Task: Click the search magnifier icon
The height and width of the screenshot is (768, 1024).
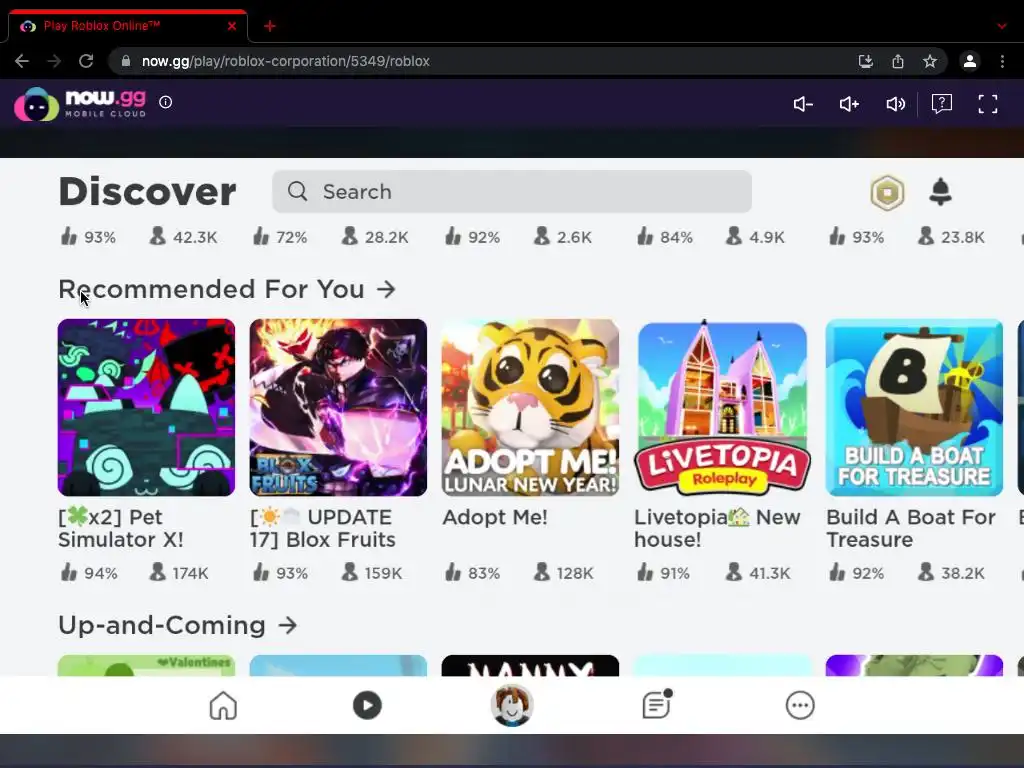Action: [x=297, y=191]
